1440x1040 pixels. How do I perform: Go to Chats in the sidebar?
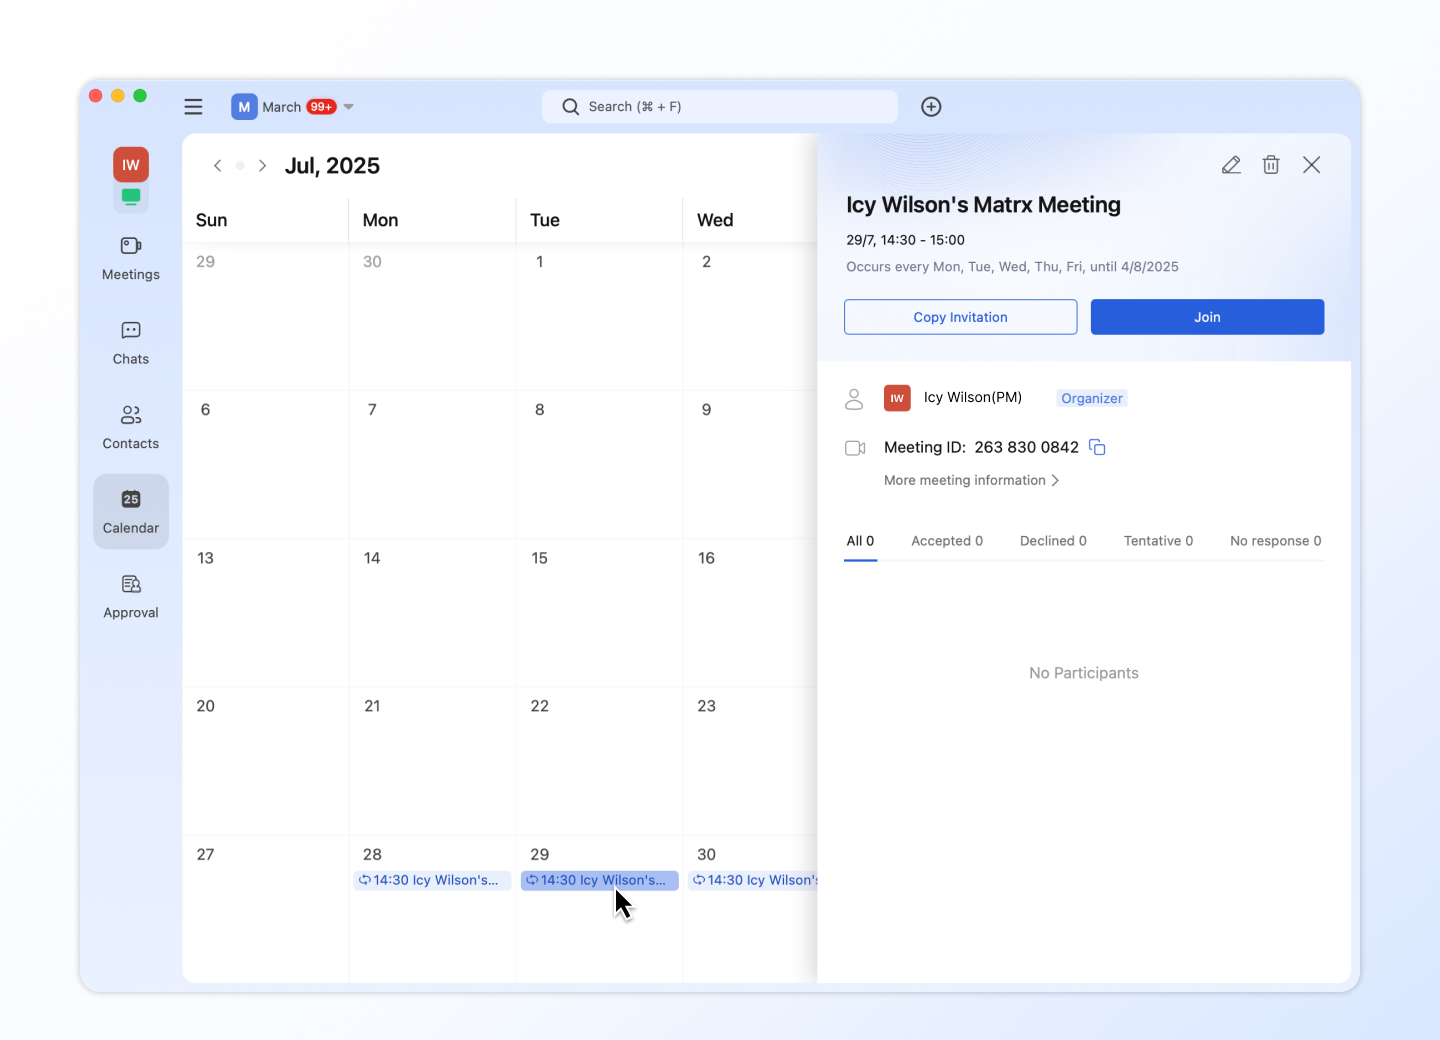[x=131, y=343]
